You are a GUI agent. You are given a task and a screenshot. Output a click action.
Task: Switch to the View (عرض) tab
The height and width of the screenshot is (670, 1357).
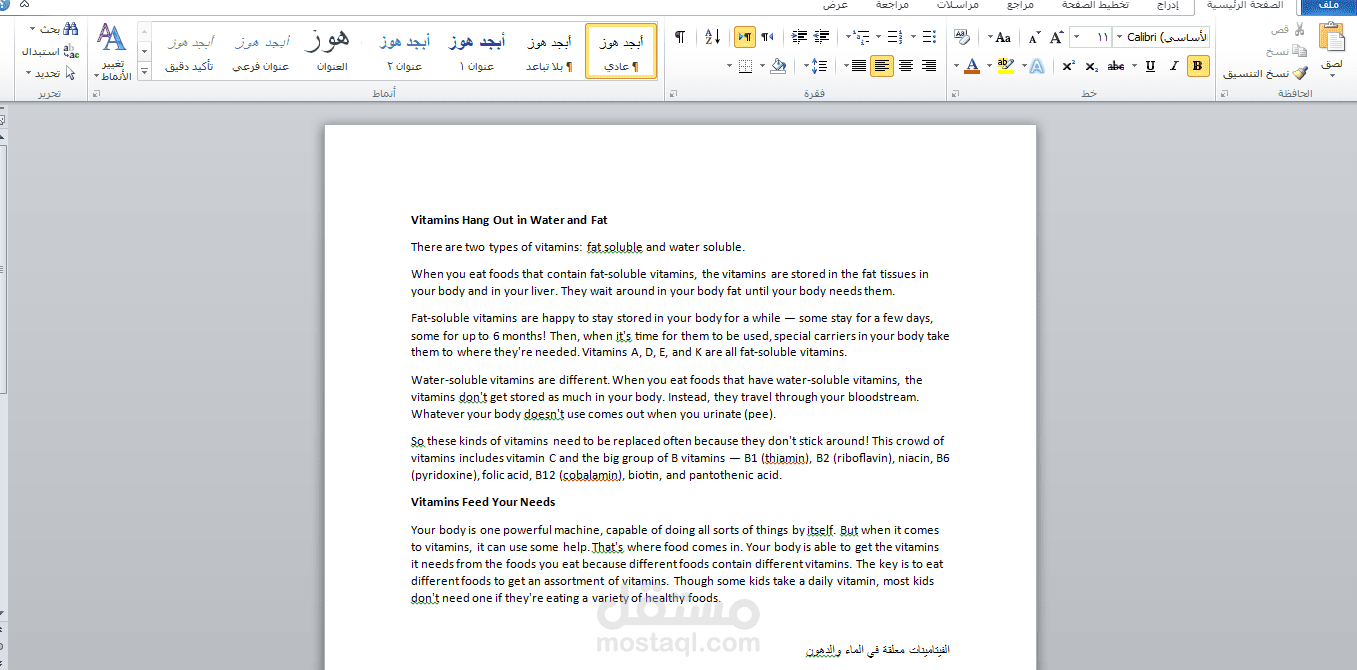pyautogui.click(x=836, y=5)
